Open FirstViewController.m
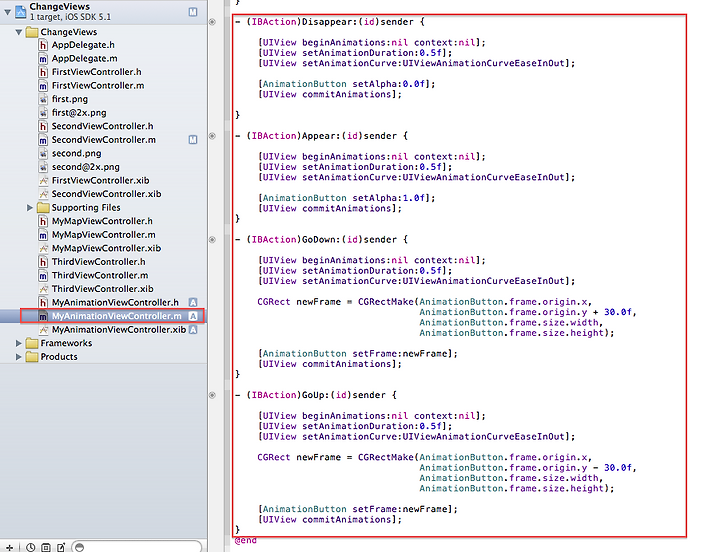This screenshot has width=720, height=552. 98,85
